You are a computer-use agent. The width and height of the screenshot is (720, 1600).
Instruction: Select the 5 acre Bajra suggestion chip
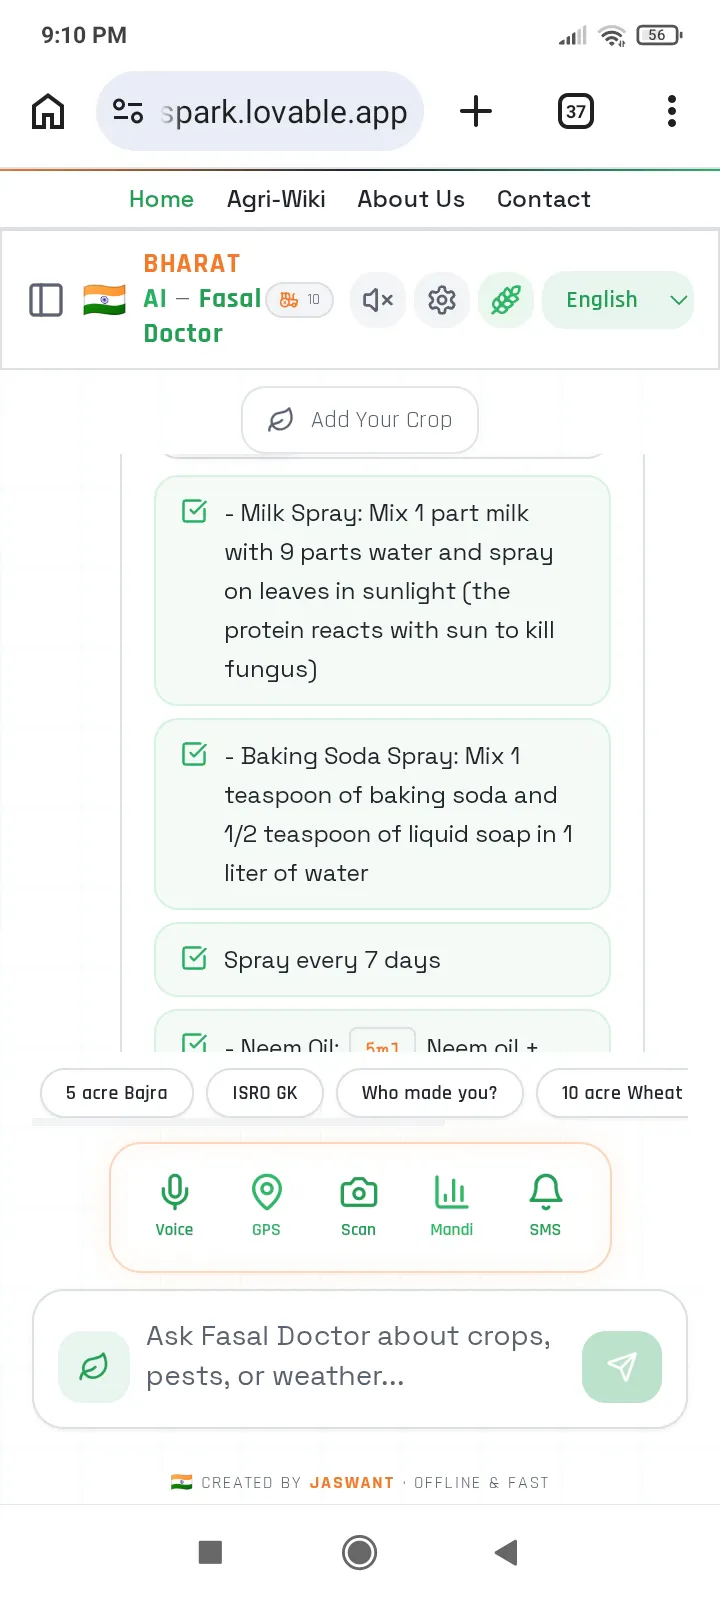pyautogui.click(x=117, y=1093)
